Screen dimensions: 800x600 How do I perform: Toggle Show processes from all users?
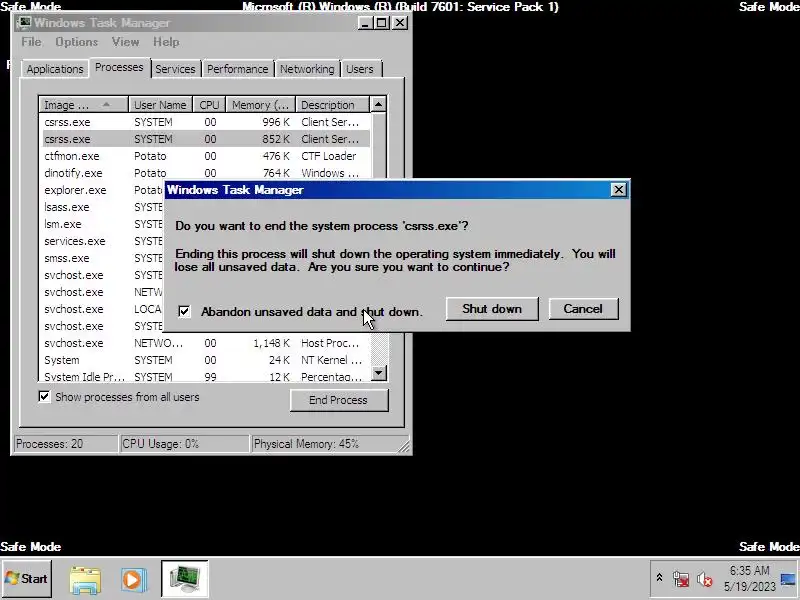pyautogui.click(x=44, y=396)
